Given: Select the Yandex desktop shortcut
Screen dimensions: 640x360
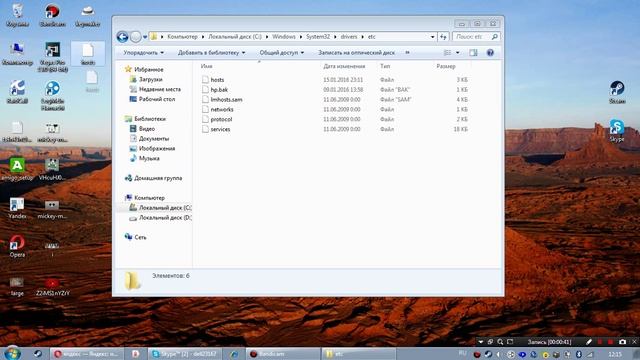Looking at the screenshot, I should point(17,209).
